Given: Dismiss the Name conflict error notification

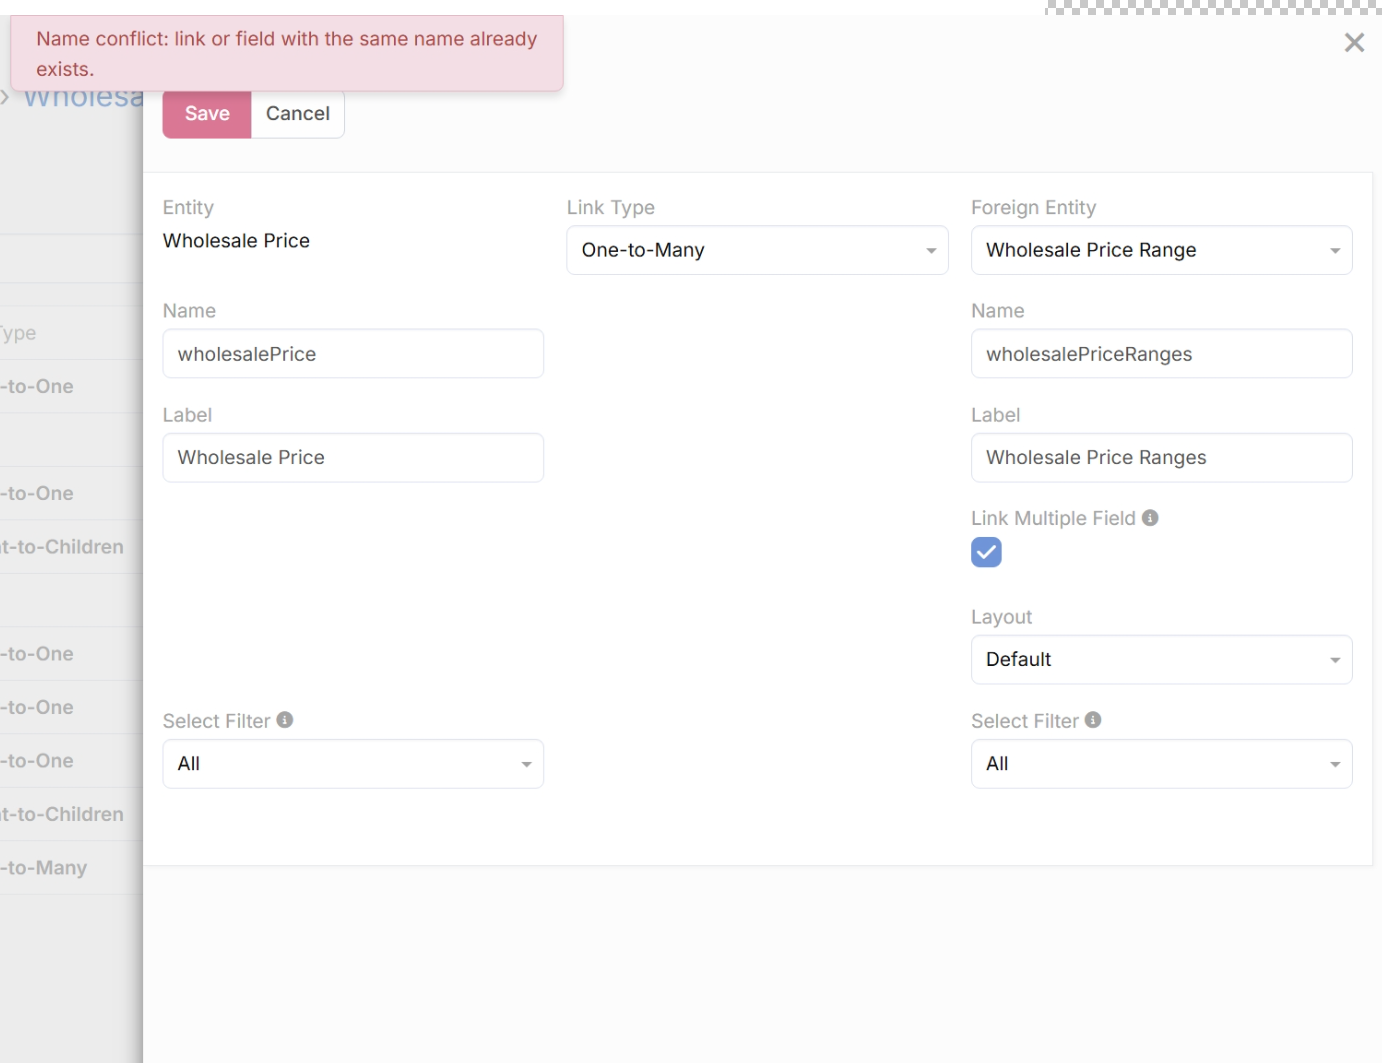Looking at the screenshot, I should click(x=286, y=54).
